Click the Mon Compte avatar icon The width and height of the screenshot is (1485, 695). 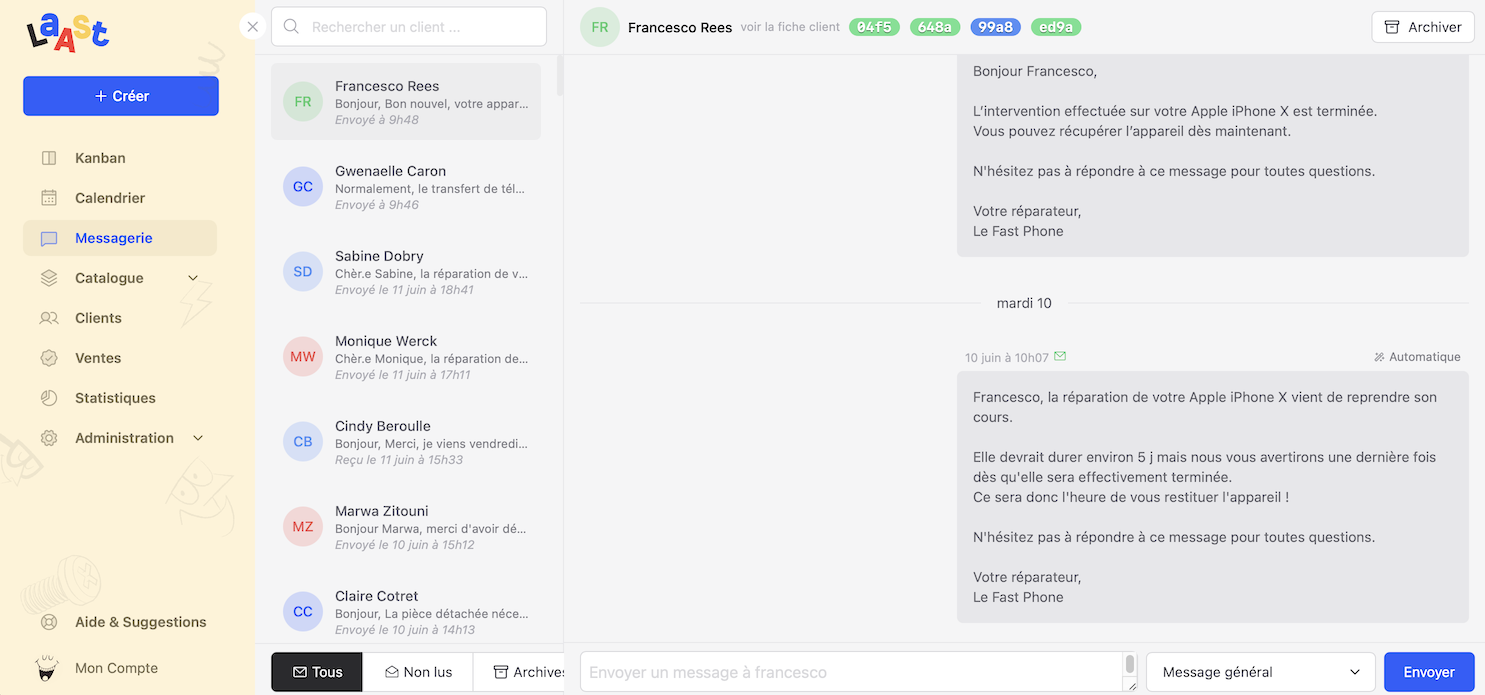pos(47,667)
